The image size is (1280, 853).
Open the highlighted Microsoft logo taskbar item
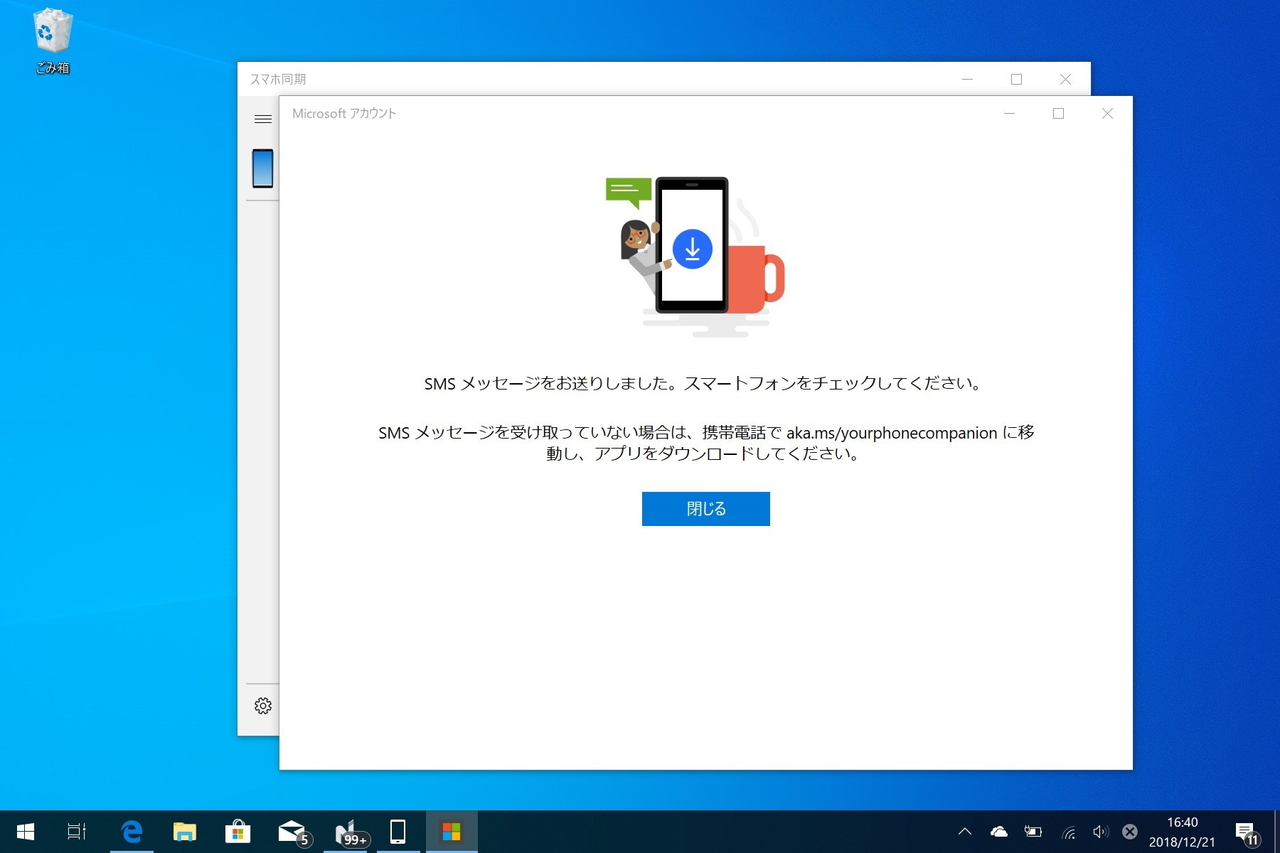click(x=451, y=831)
